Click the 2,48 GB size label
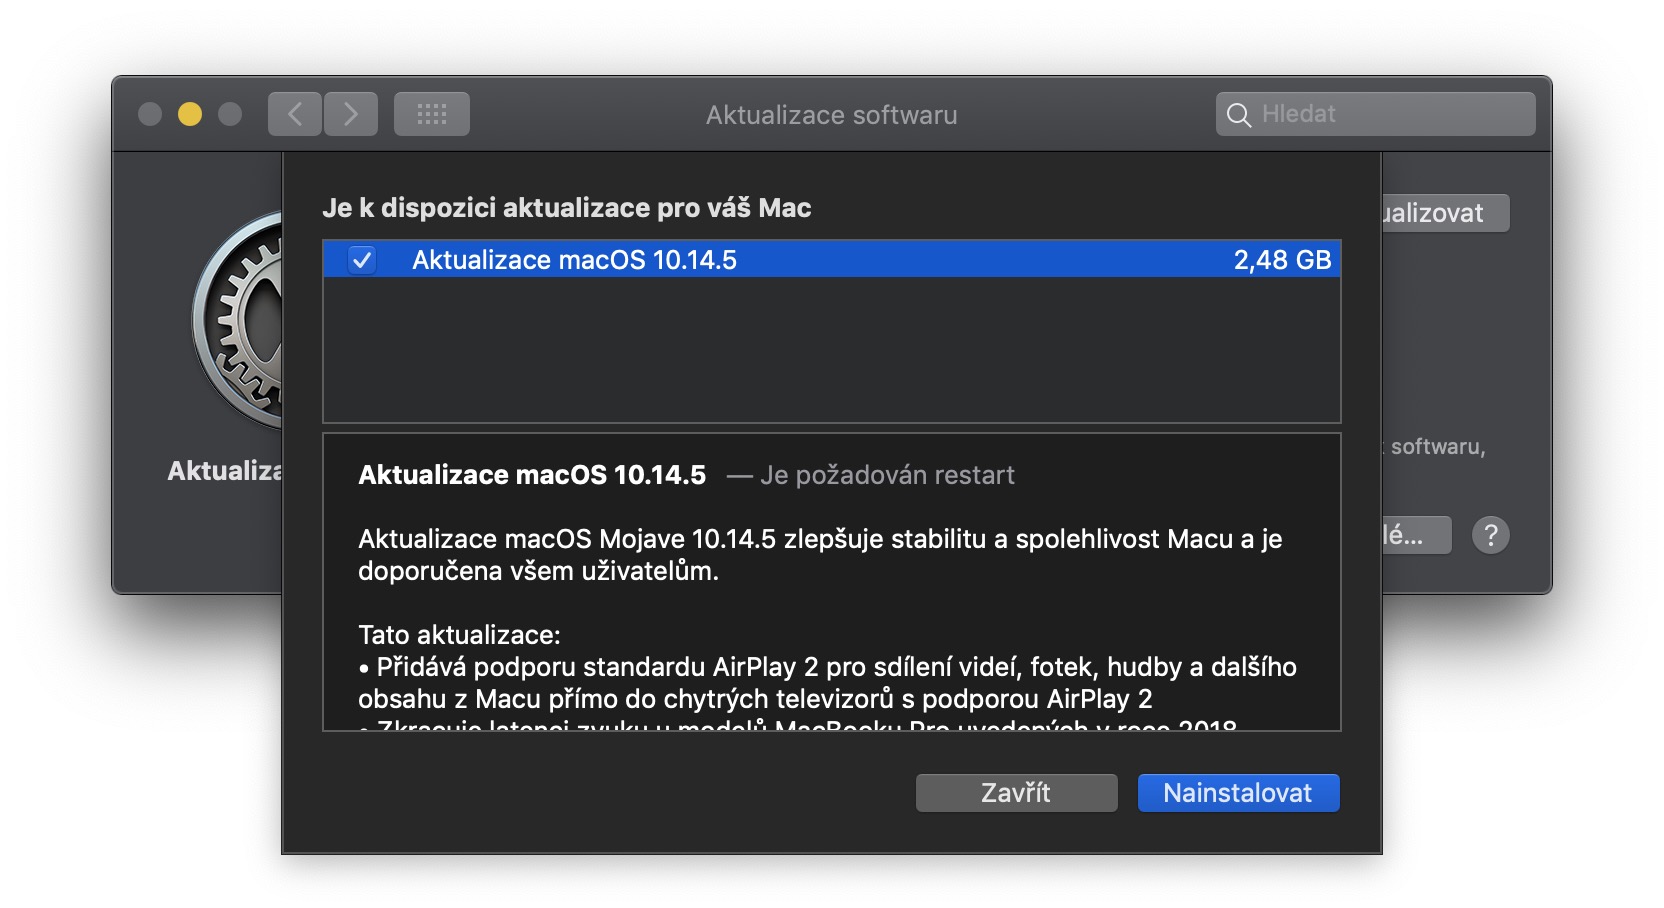This screenshot has width=1664, height=908. 1281,260
